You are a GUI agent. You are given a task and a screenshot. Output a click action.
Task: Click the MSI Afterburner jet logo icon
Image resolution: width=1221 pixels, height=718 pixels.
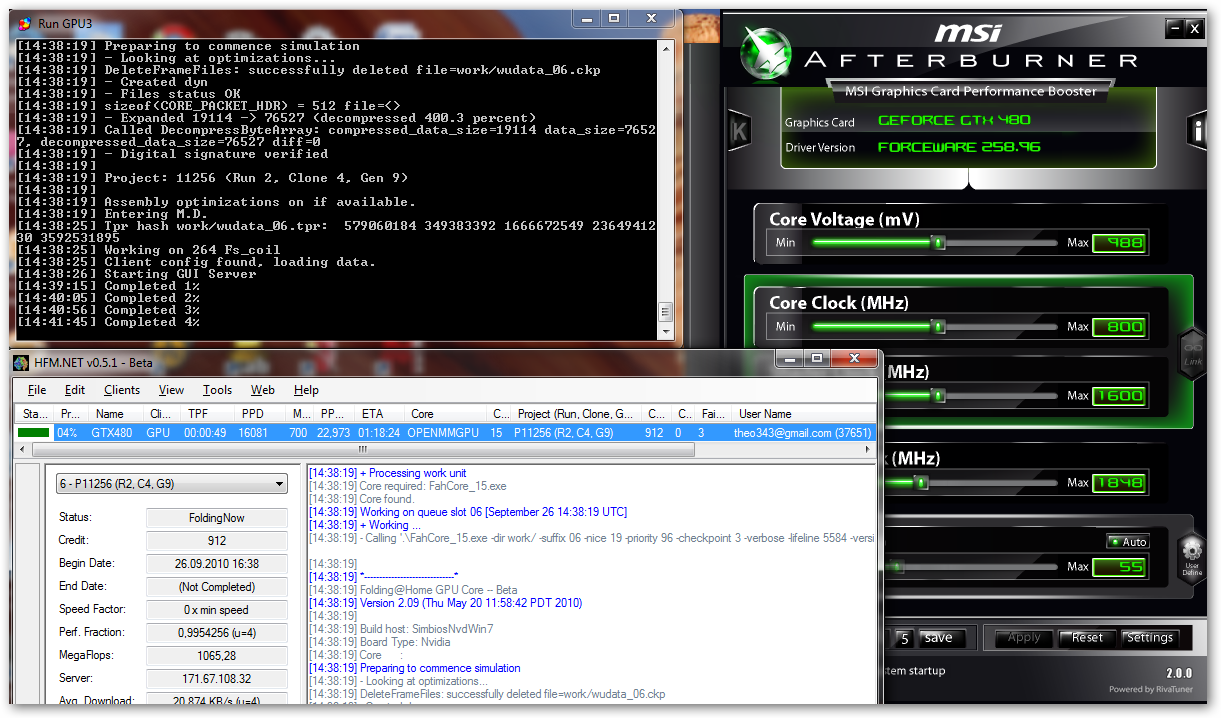(767, 52)
